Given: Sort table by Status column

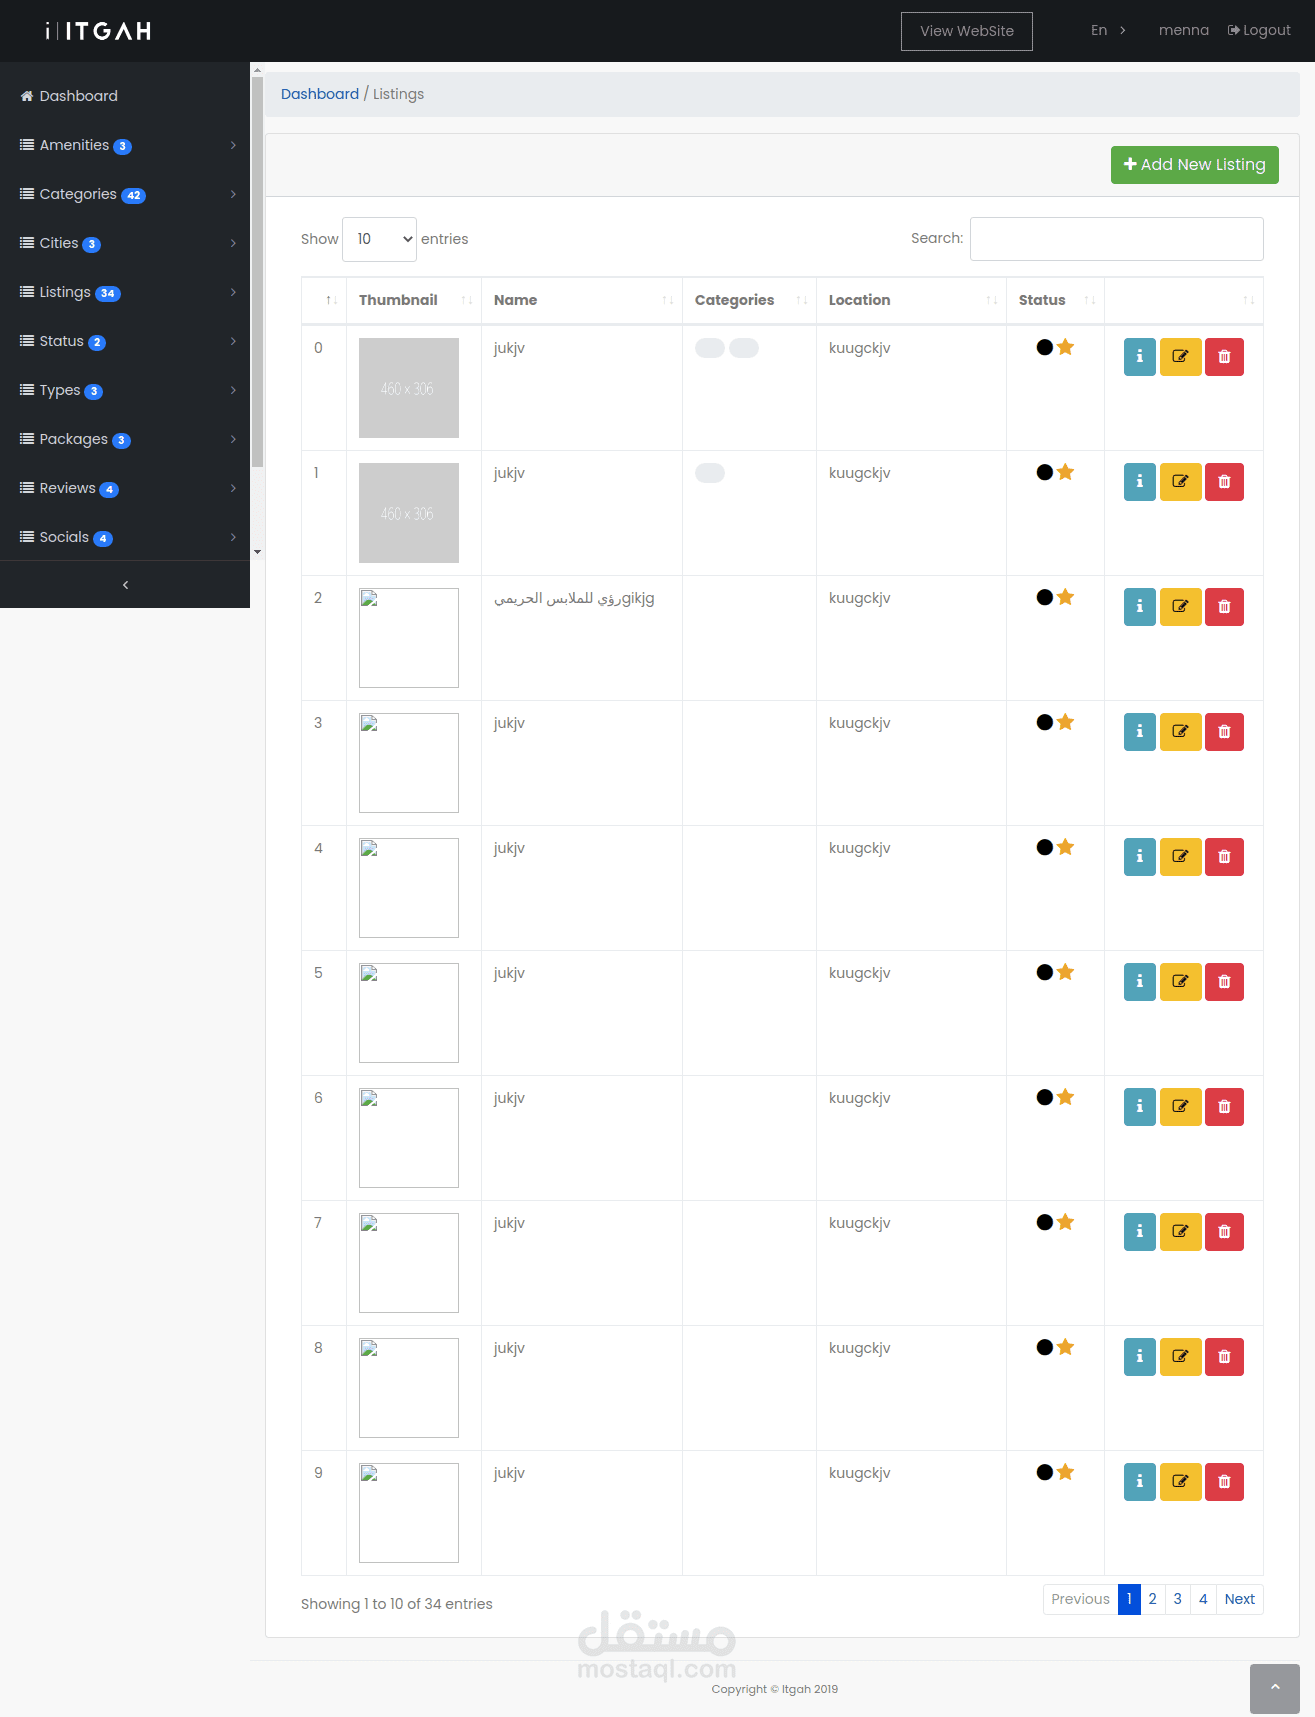Looking at the screenshot, I should (1055, 300).
